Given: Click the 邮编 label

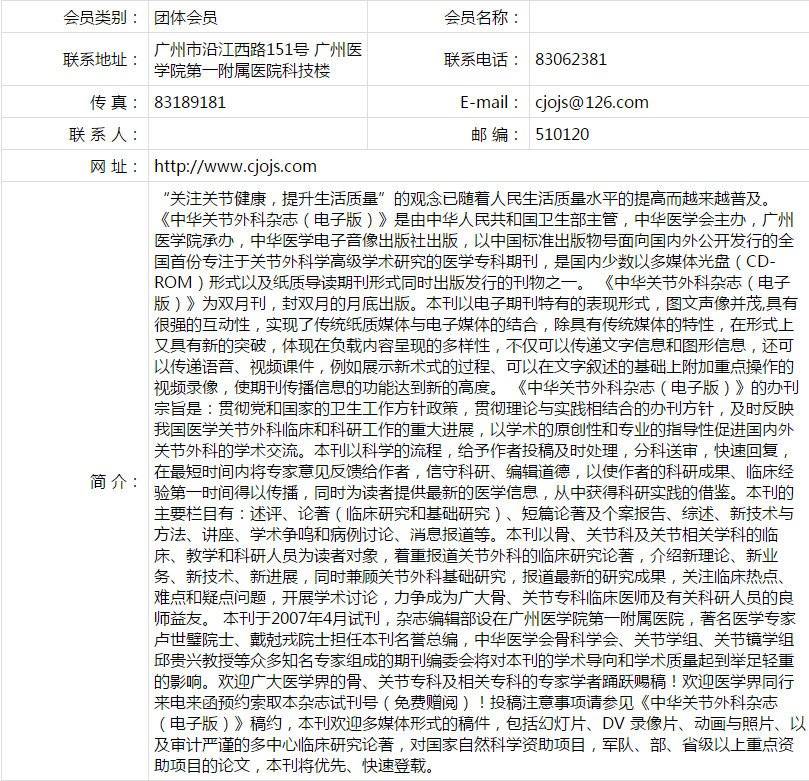Looking at the screenshot, I should [495, 135].
